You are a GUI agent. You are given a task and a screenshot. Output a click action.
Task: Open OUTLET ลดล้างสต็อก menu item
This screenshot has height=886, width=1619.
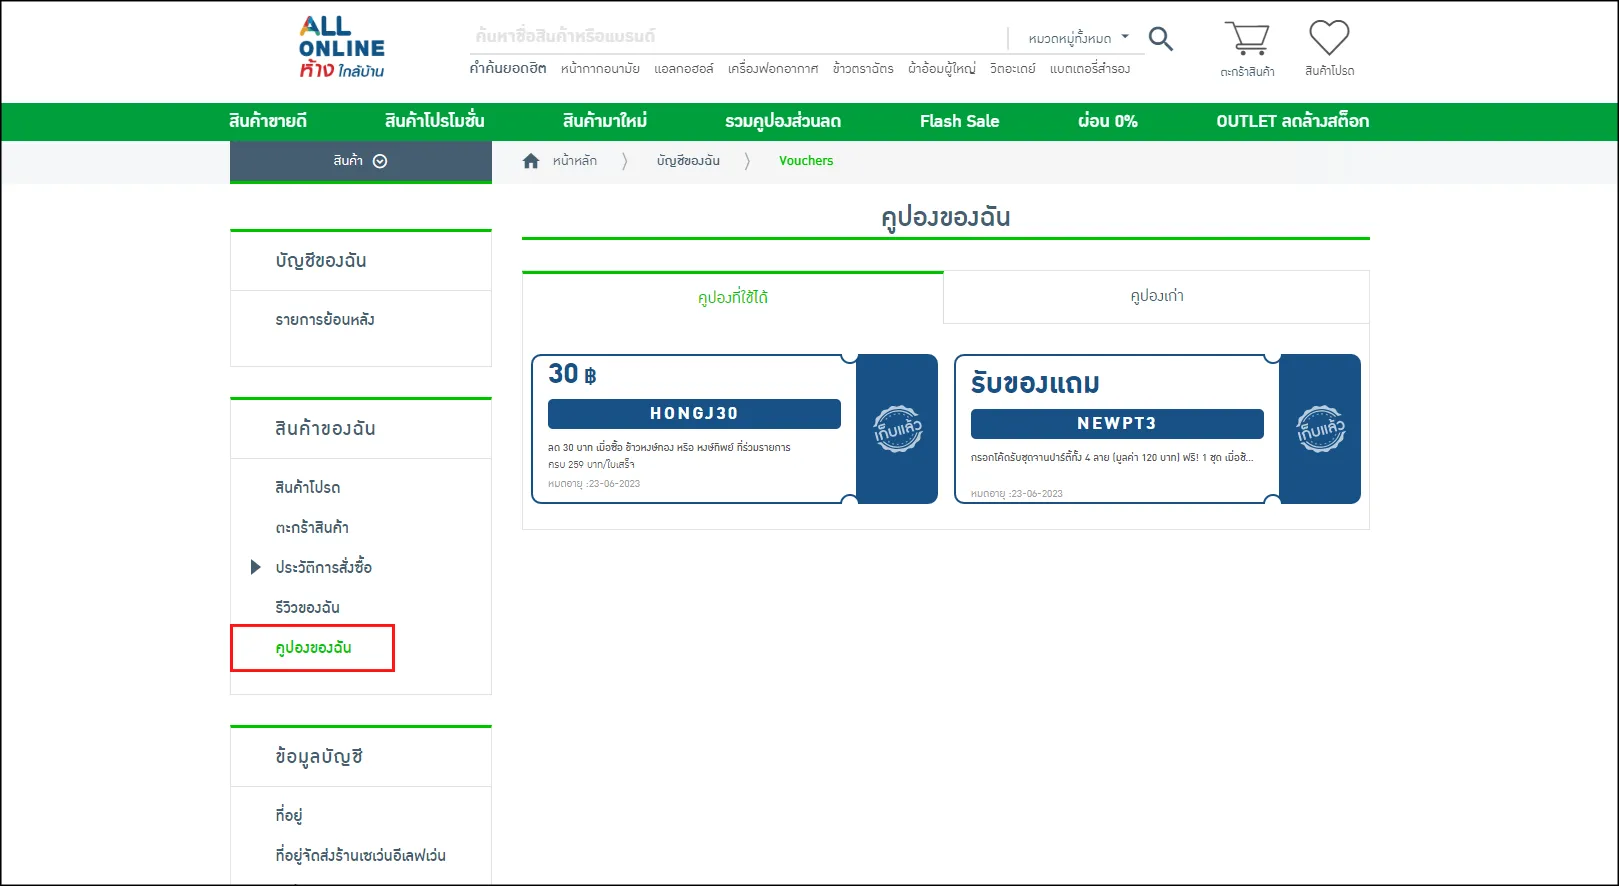[x=1292, y=121]
